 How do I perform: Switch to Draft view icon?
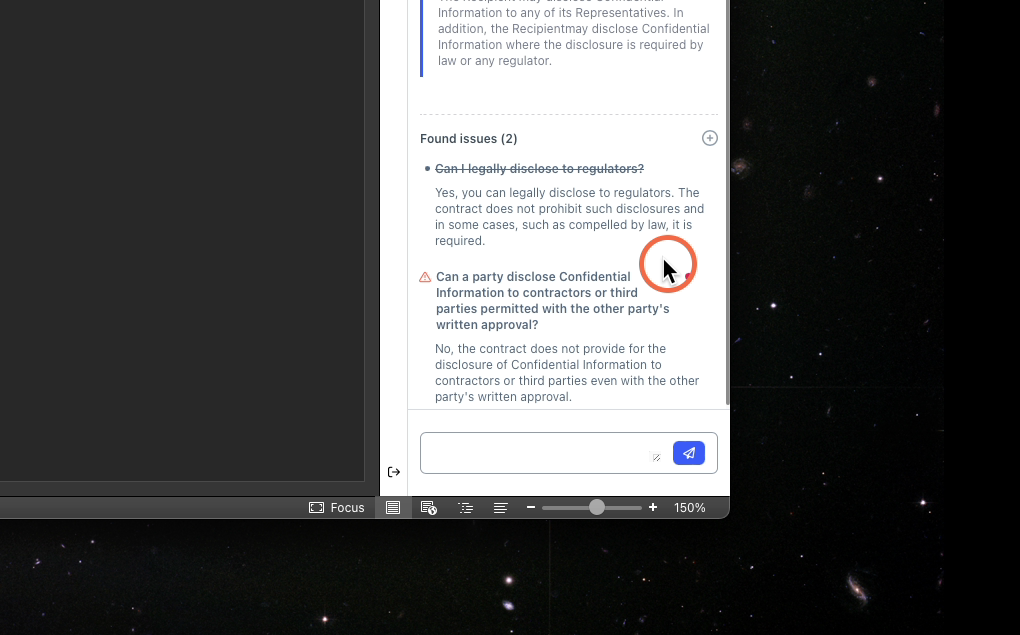click(500, 507)
